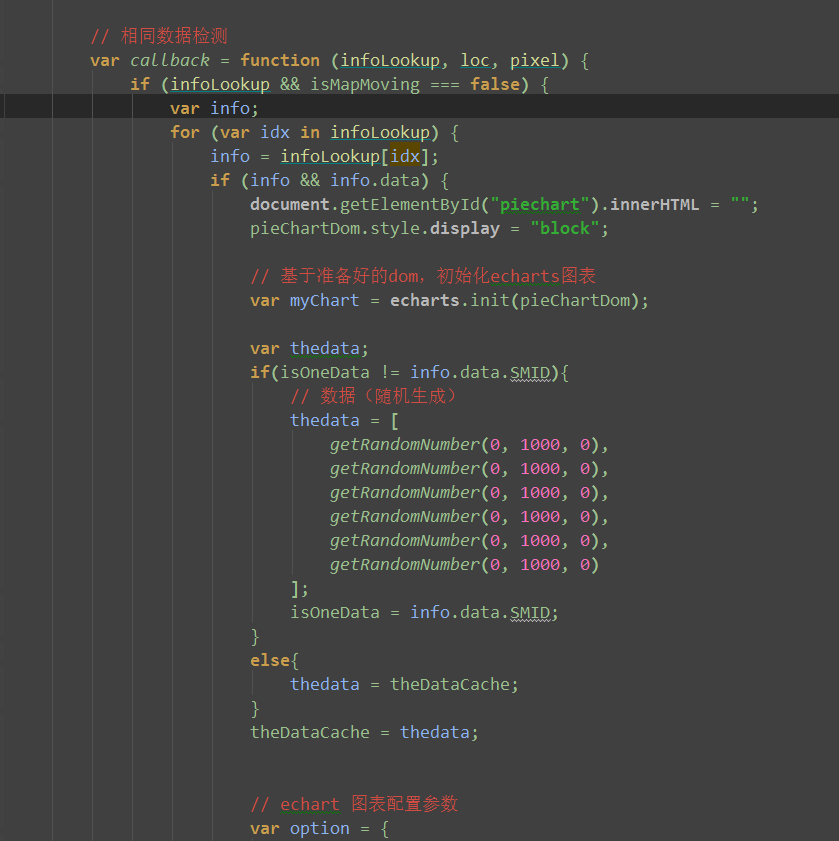The width and height of the screenshot is (839, 841).
Task: Click the 'for' keyword of the loop
Action: click(x=185, y=132)
